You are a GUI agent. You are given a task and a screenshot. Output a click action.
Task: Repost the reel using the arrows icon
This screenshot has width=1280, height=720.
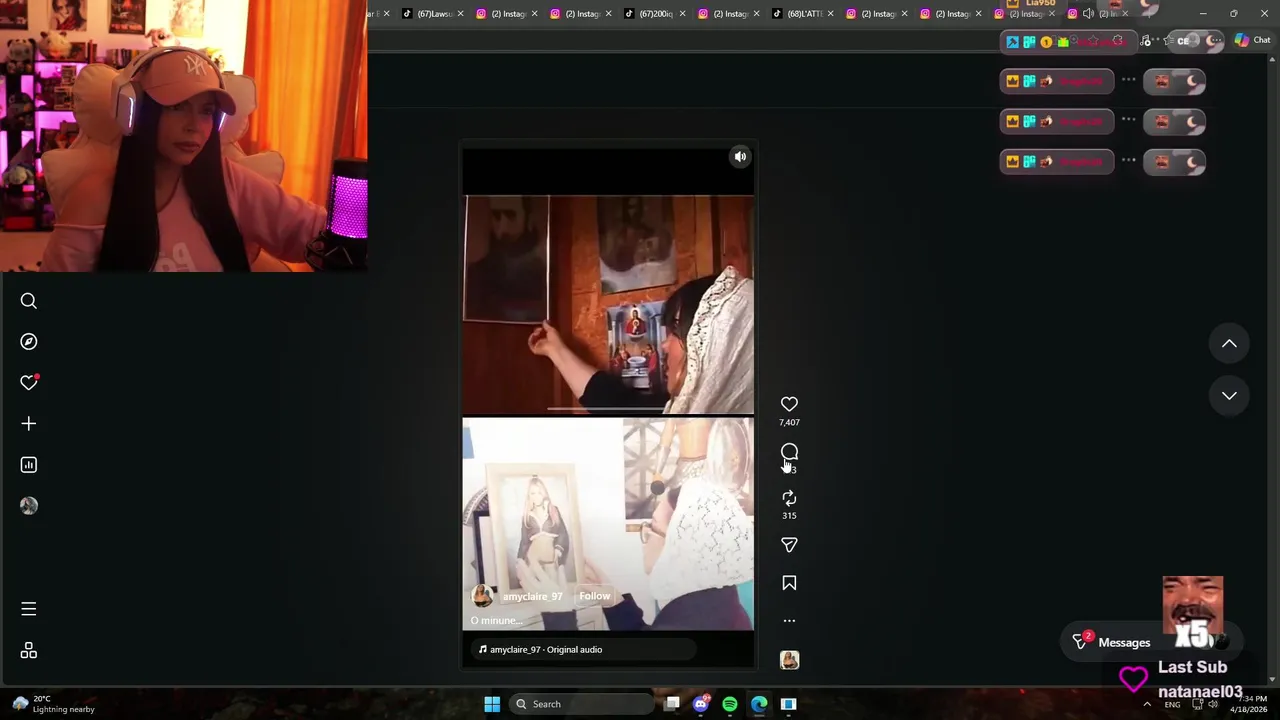pyautogui.click(x=789, y=498)
